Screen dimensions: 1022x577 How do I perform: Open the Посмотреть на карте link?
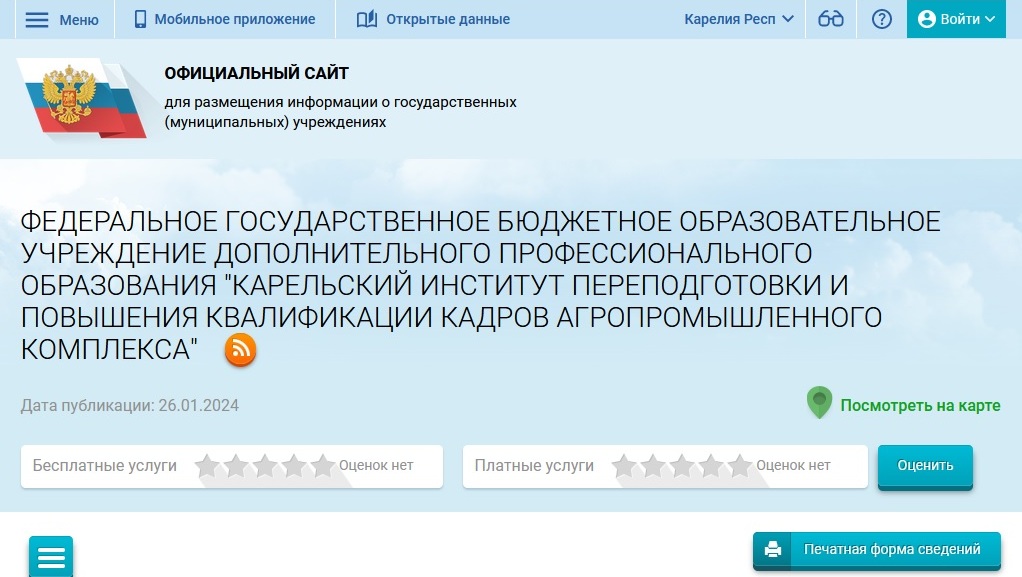click(919, 405)
